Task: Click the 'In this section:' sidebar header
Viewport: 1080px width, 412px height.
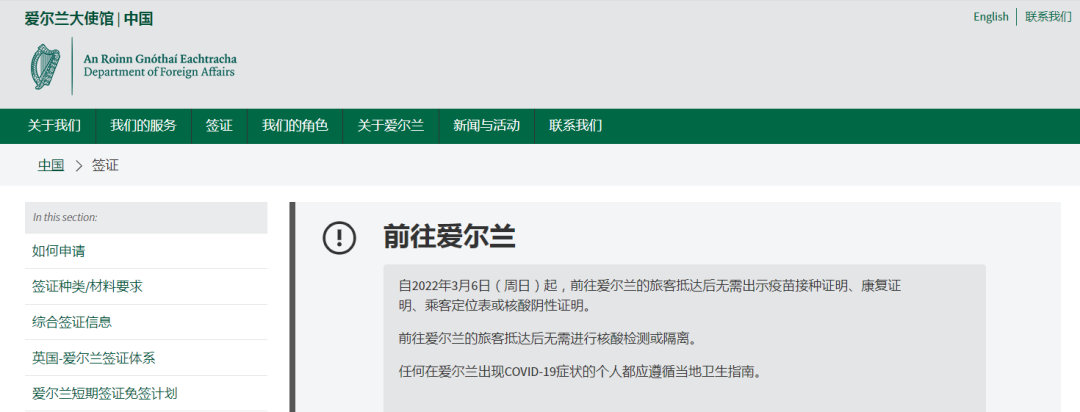Action: (x=146, y=217)
